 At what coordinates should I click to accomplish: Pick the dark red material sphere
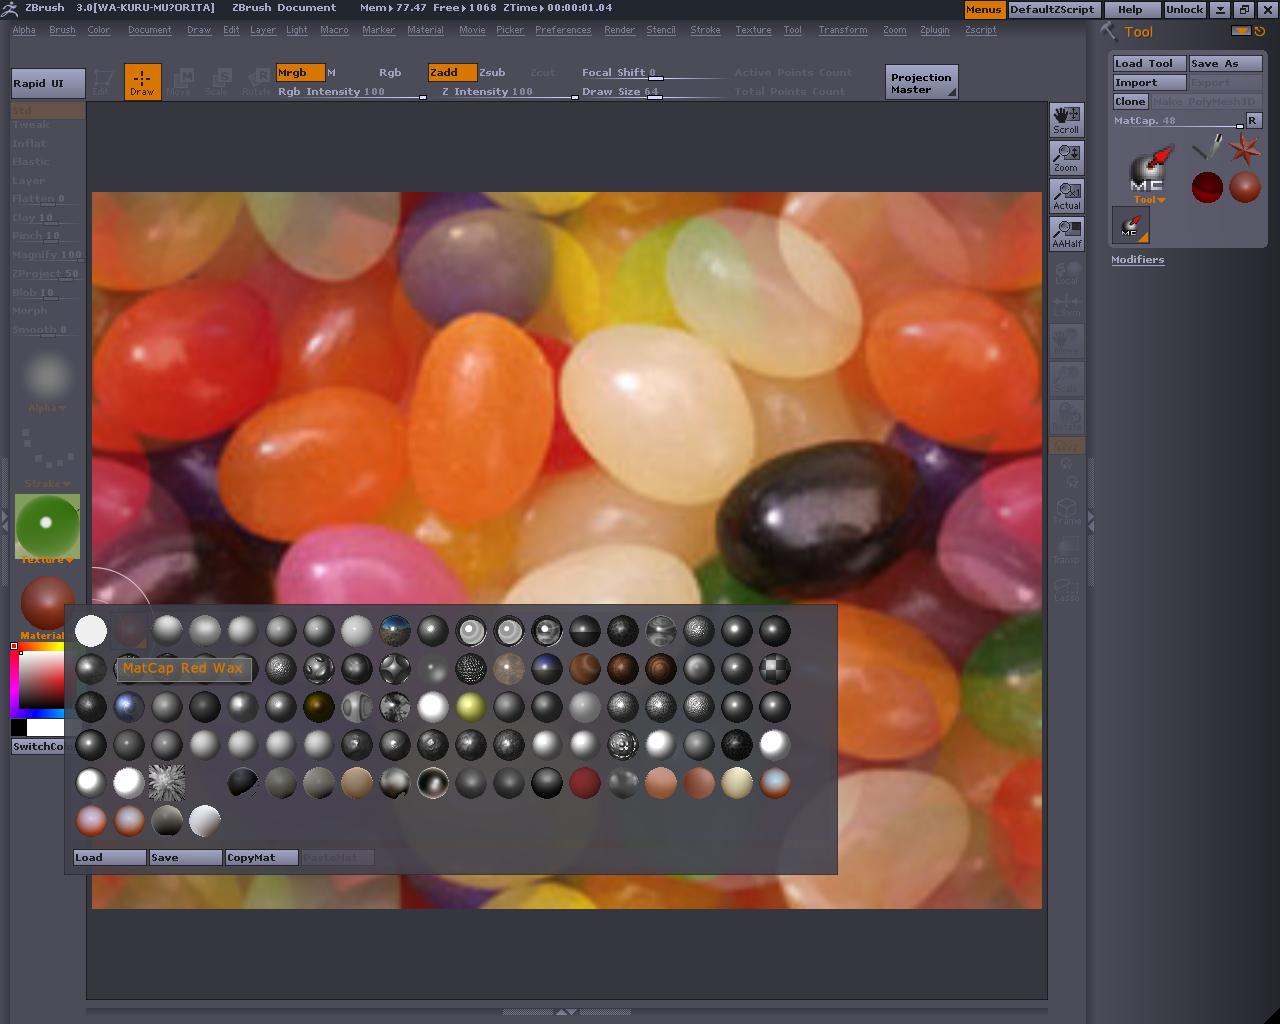click(585, 783)
